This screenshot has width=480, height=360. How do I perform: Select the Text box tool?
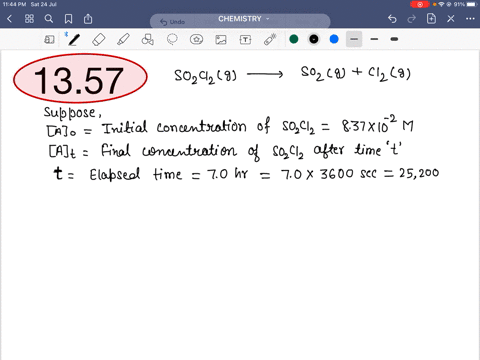245,40
